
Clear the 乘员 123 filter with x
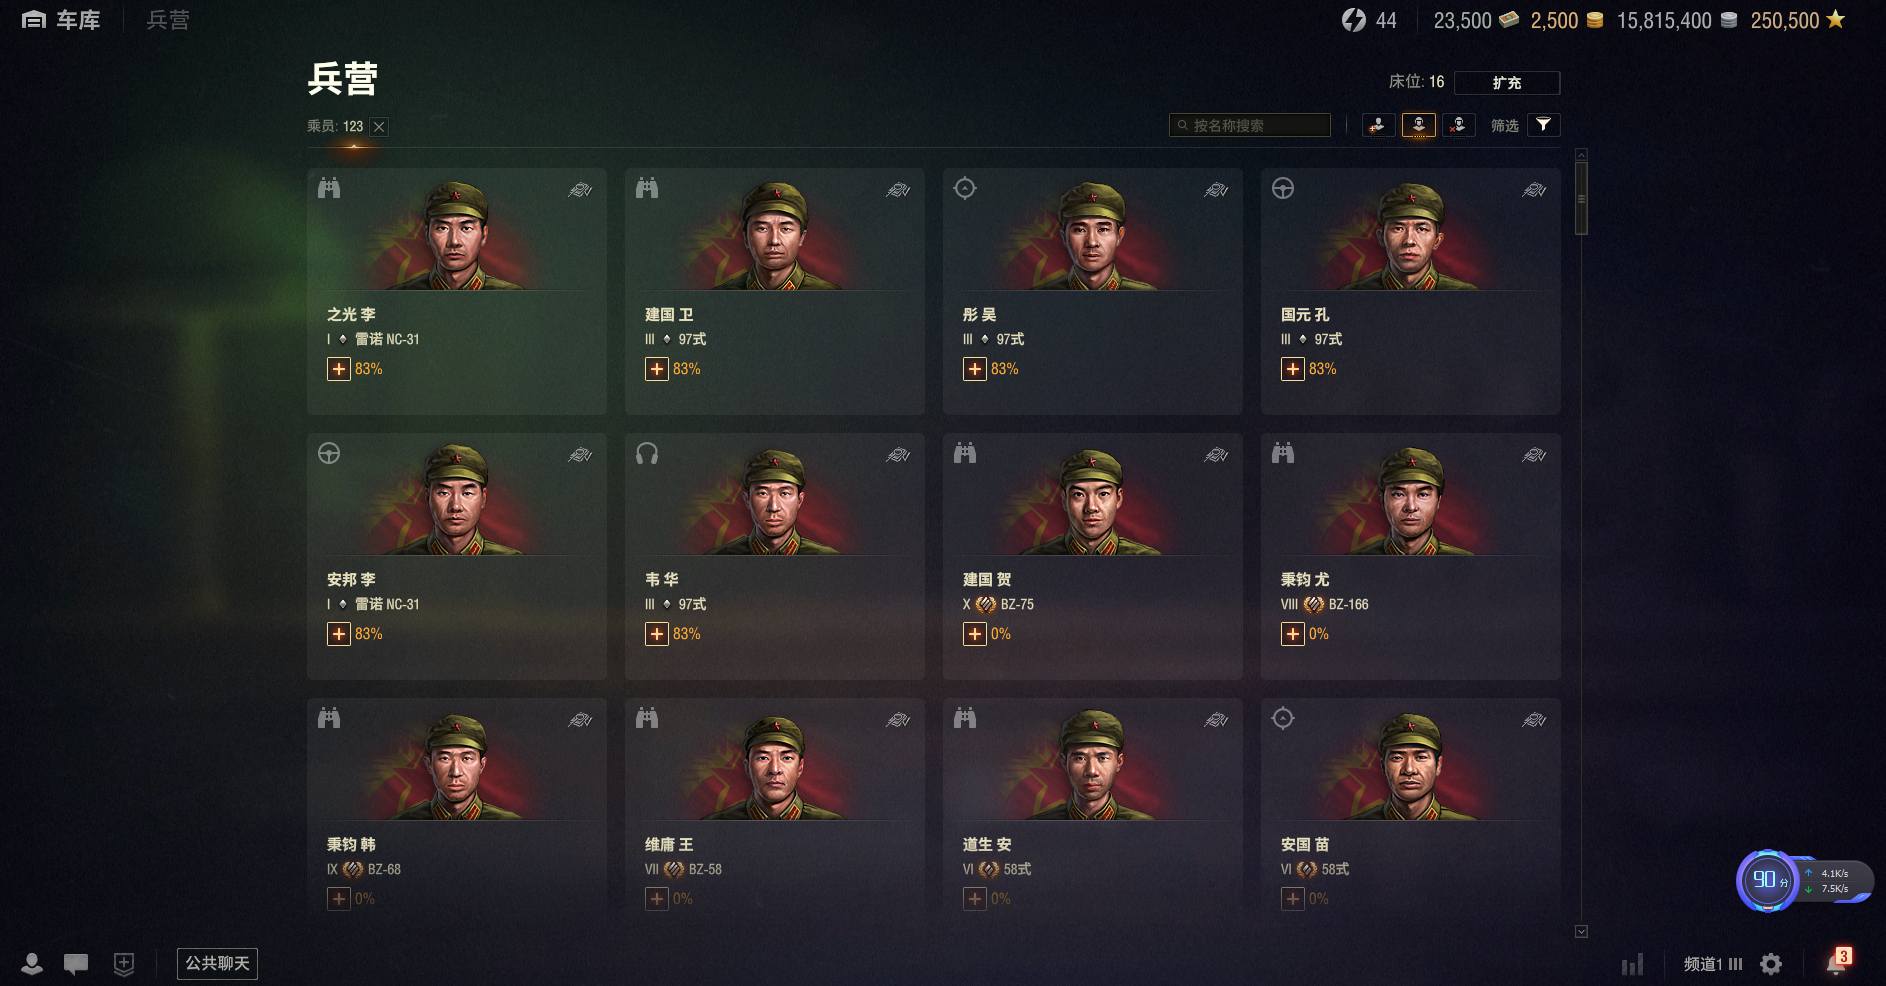click(379, 127)
